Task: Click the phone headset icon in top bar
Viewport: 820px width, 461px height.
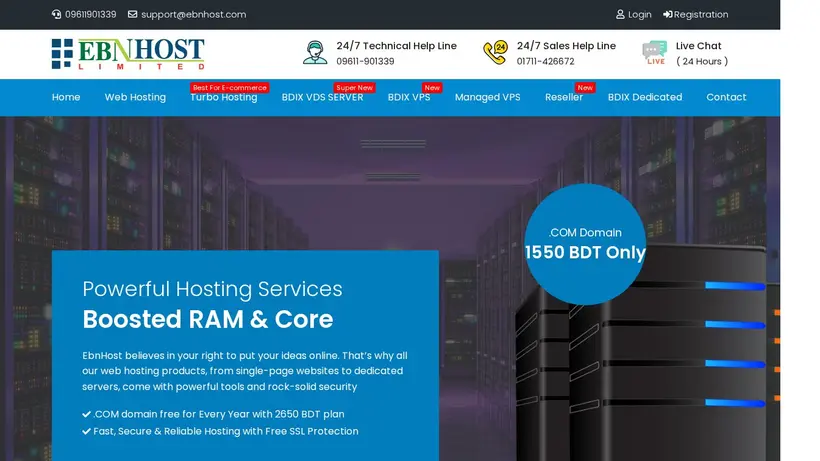Action: pos(56,15)
